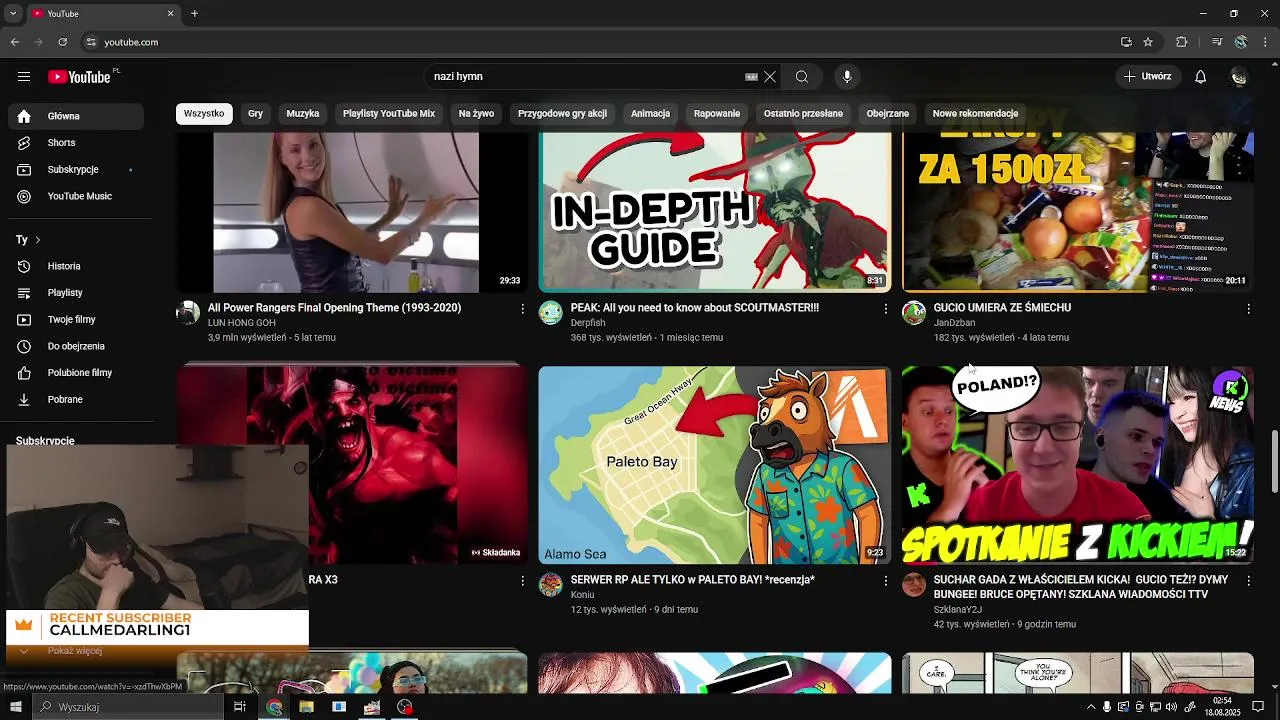Viewport: 1280px width, 720px height.
Task: Open the Chrome media controls icon
Action: 1217,42
